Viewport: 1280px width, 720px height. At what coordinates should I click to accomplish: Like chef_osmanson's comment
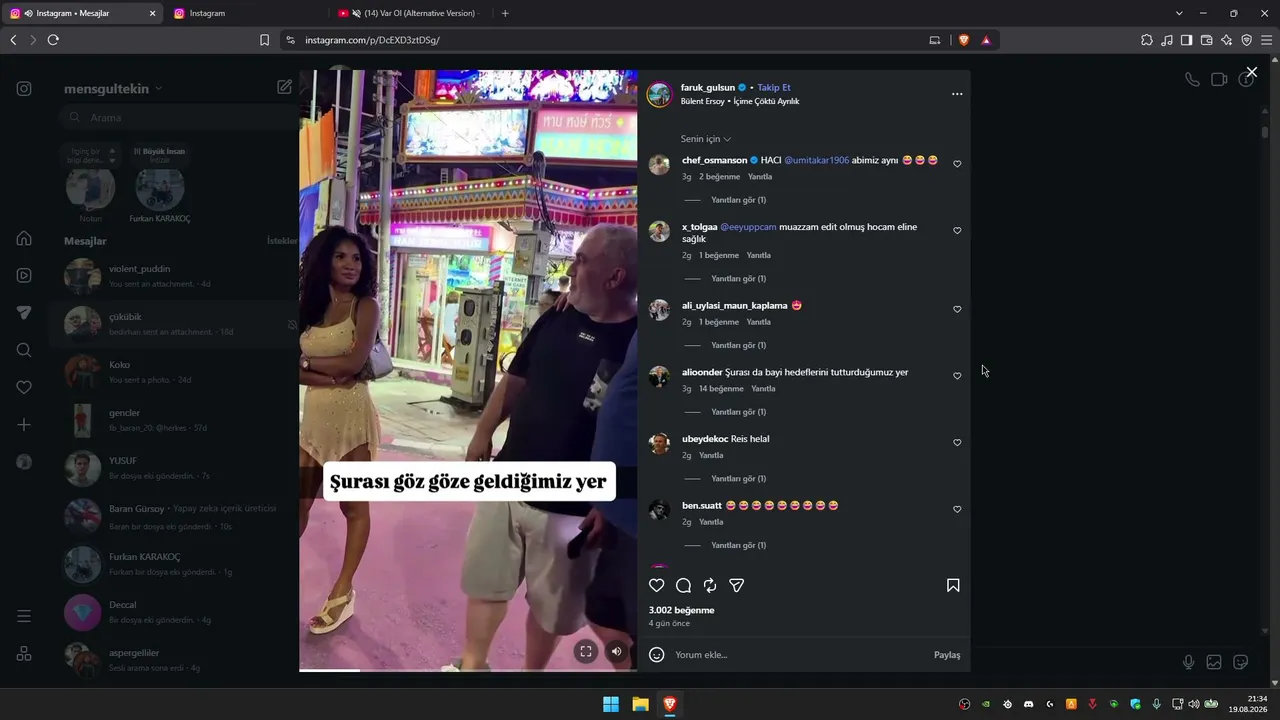pos(957,164)
